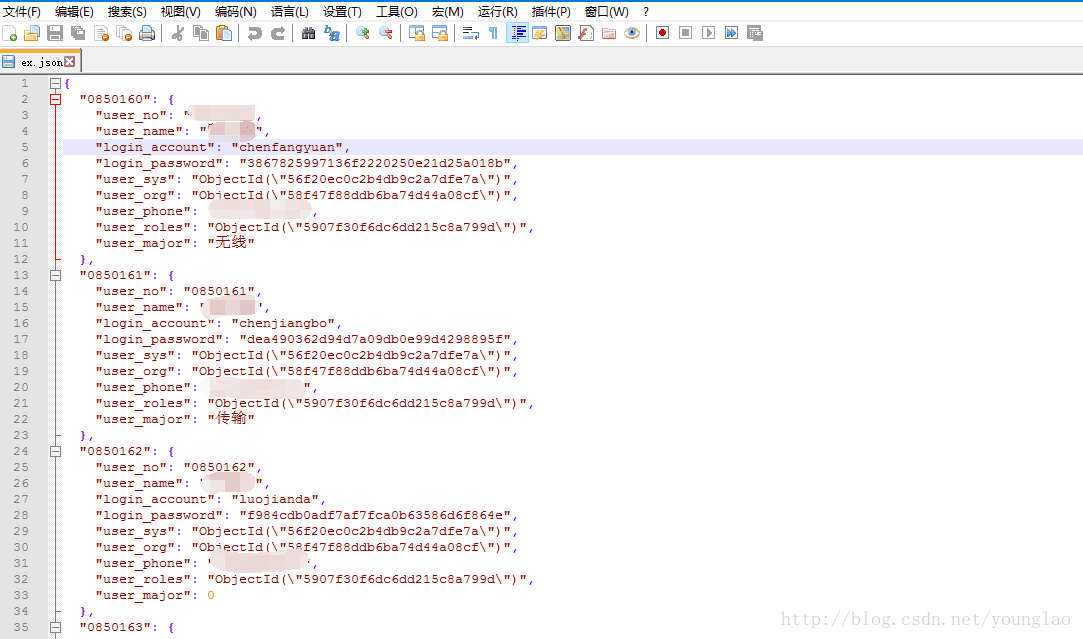Click the user_major value "传输"

click(231, 419)
